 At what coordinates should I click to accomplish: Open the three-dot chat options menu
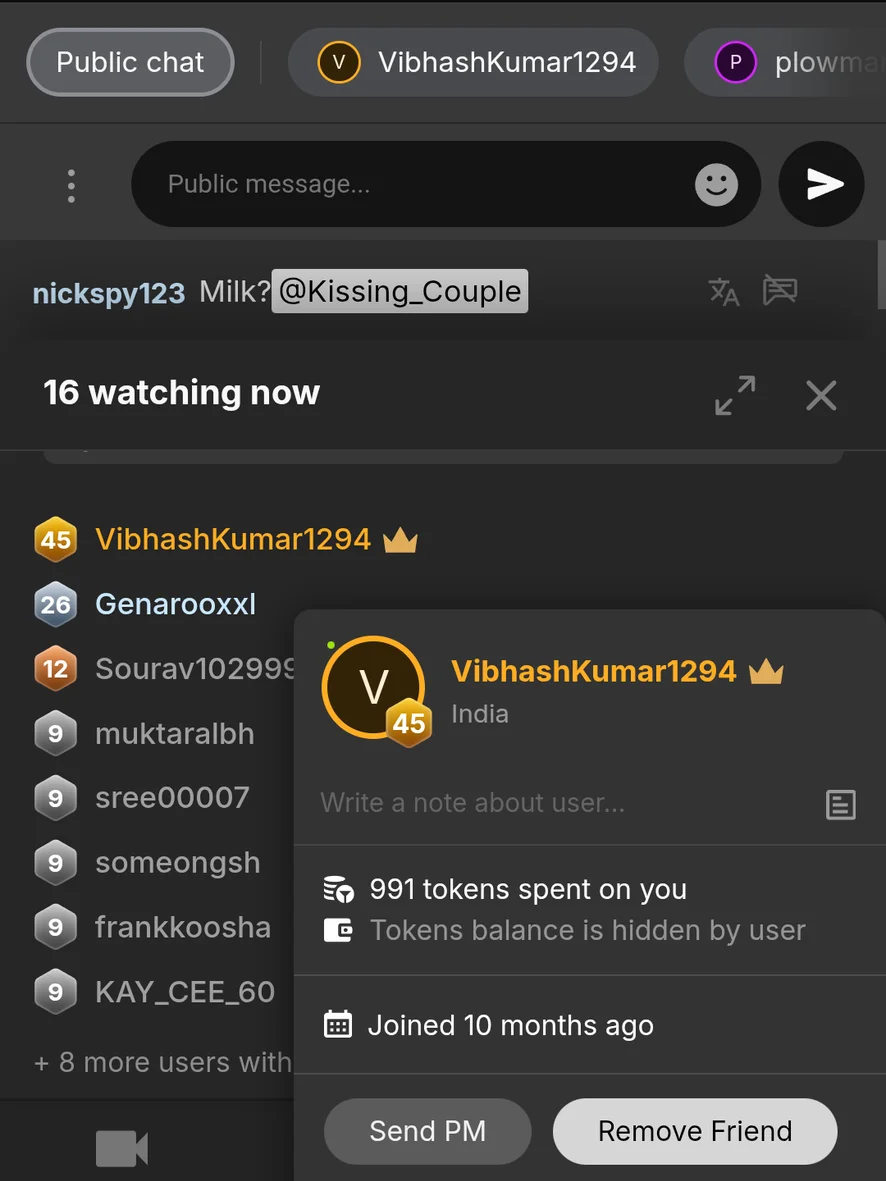(x=71, y=185)
